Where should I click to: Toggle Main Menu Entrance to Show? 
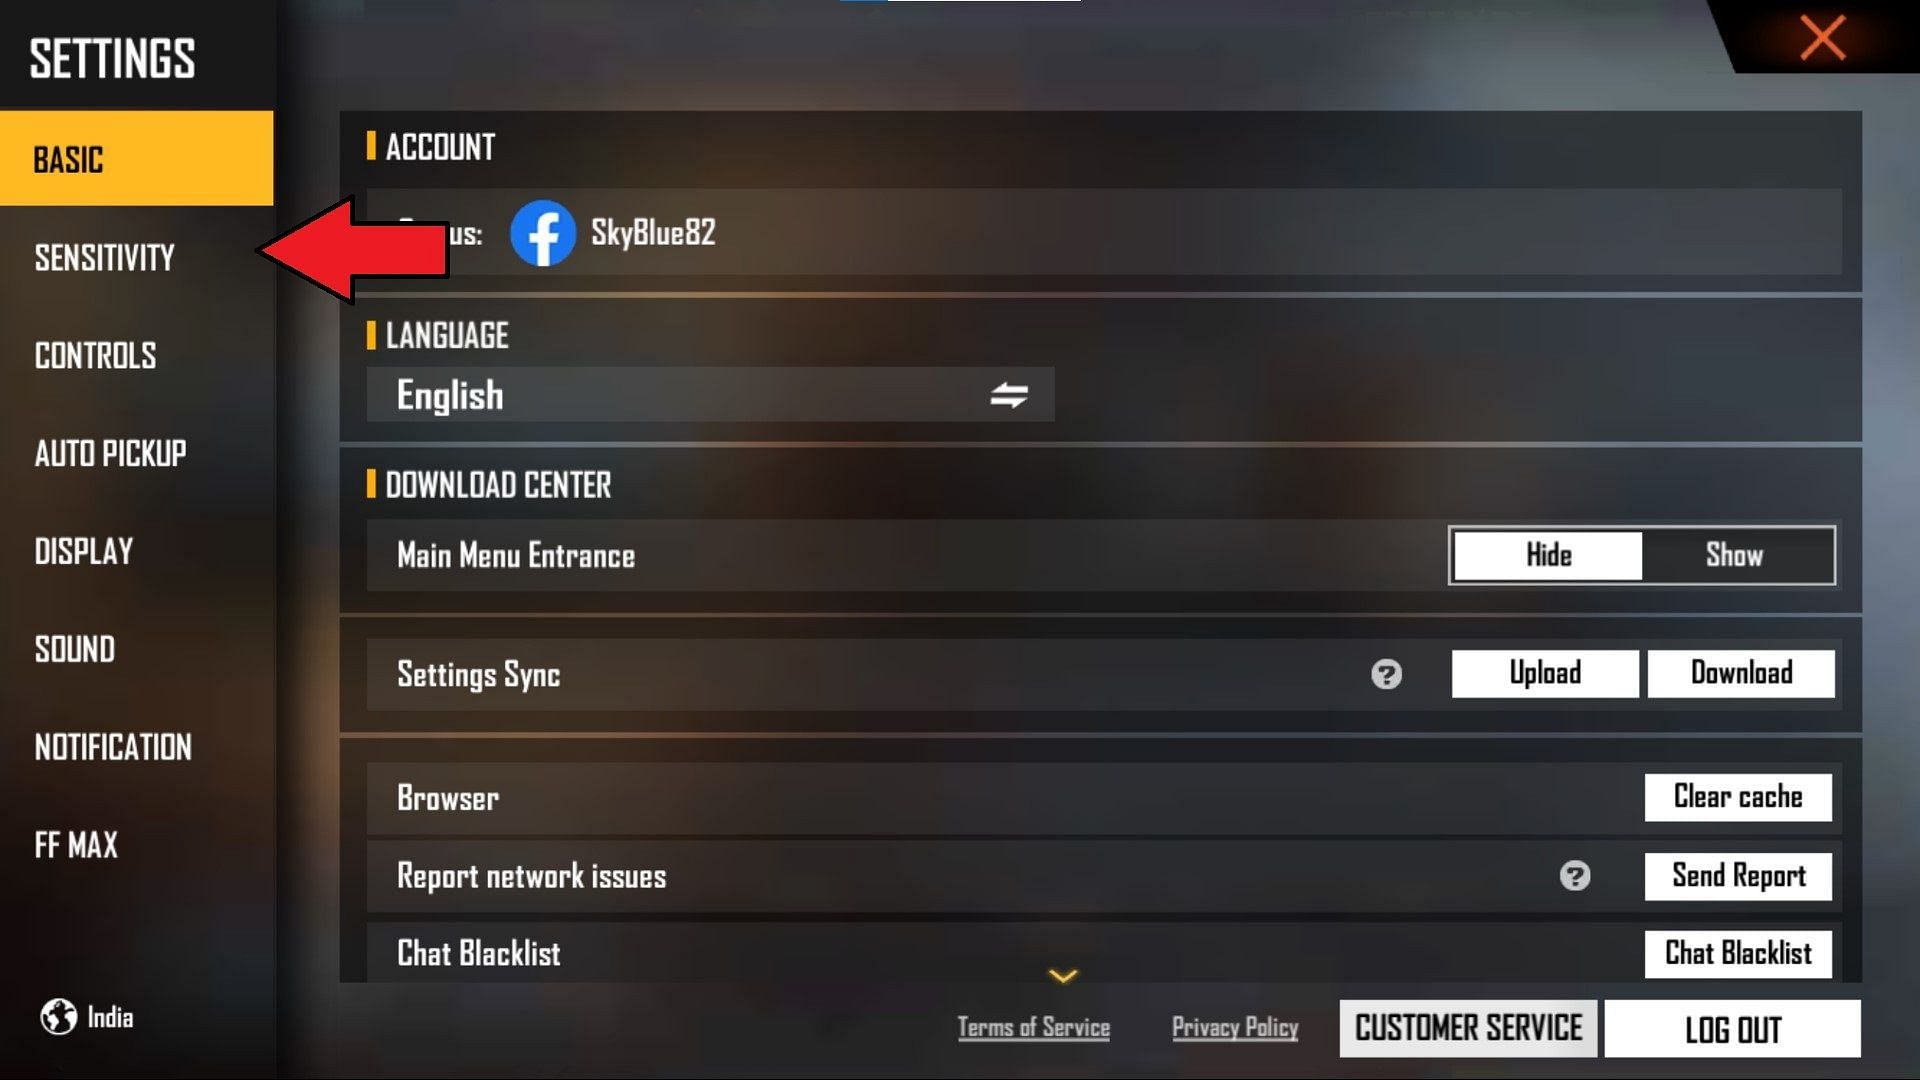(x=1734, y=554)
